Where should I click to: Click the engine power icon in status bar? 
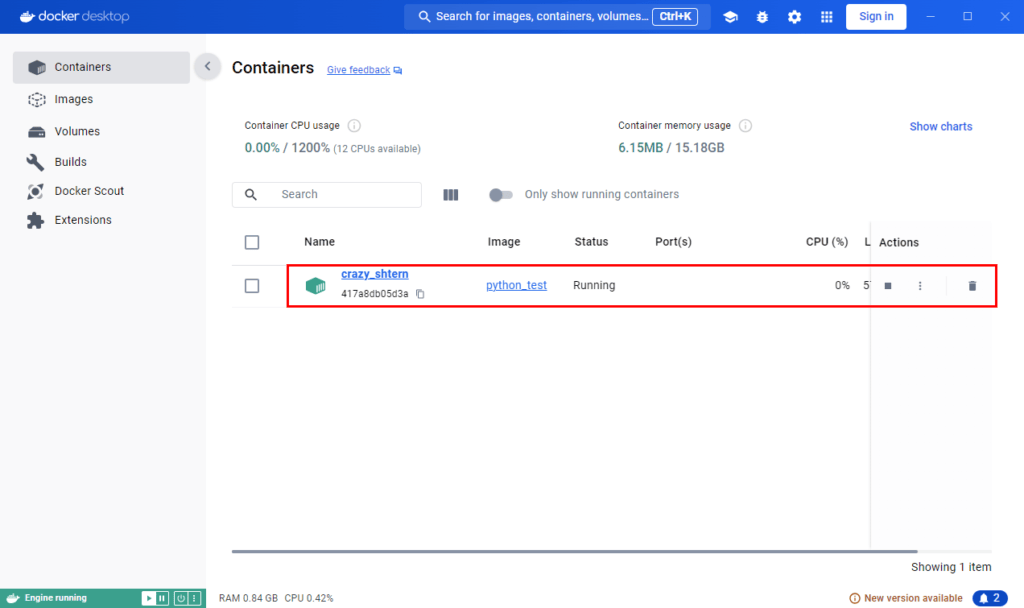click(x=181, y=598)
